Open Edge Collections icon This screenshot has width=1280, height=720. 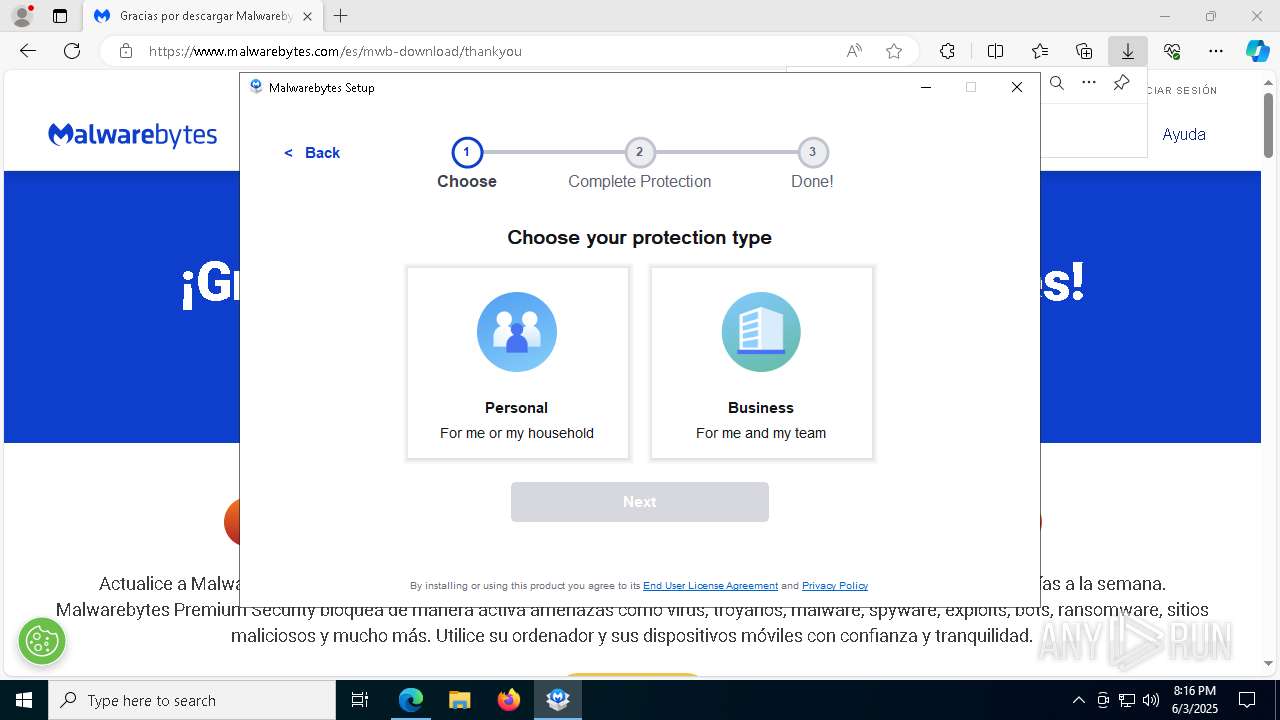pyautogui.click(x=1084, y=51)
